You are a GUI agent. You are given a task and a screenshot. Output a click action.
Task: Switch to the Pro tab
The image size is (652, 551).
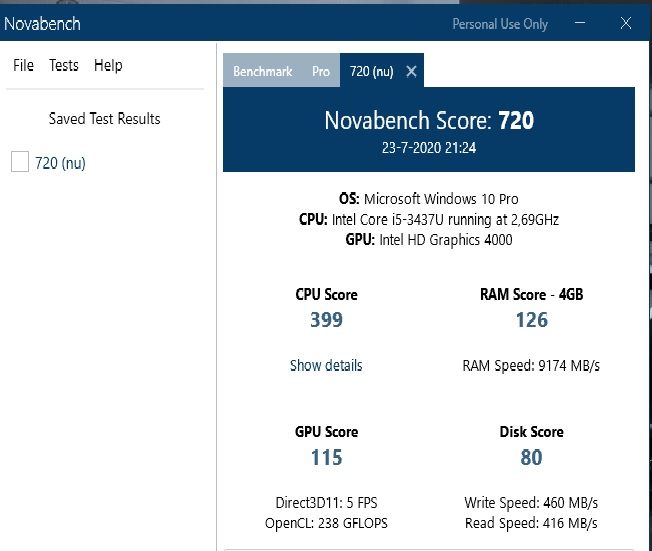321,72
